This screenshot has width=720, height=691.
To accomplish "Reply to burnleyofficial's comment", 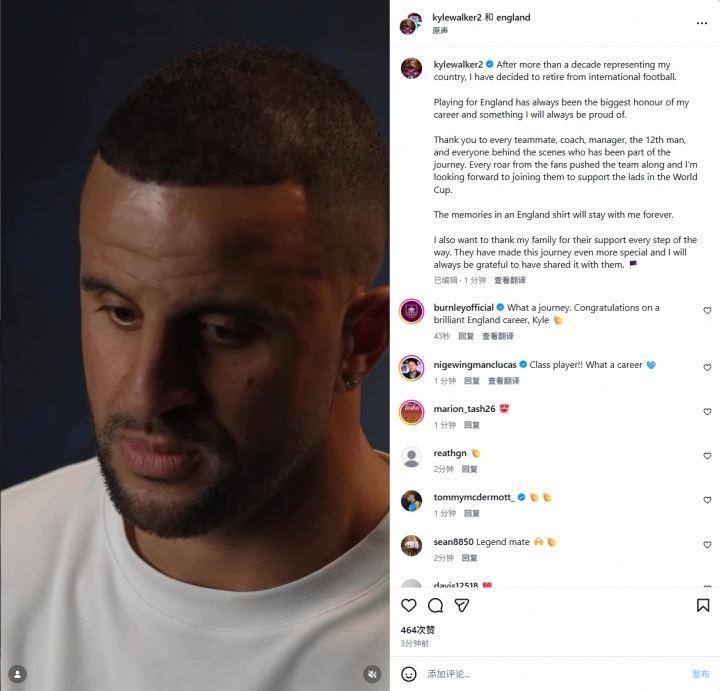I will (x=465, y=336).
